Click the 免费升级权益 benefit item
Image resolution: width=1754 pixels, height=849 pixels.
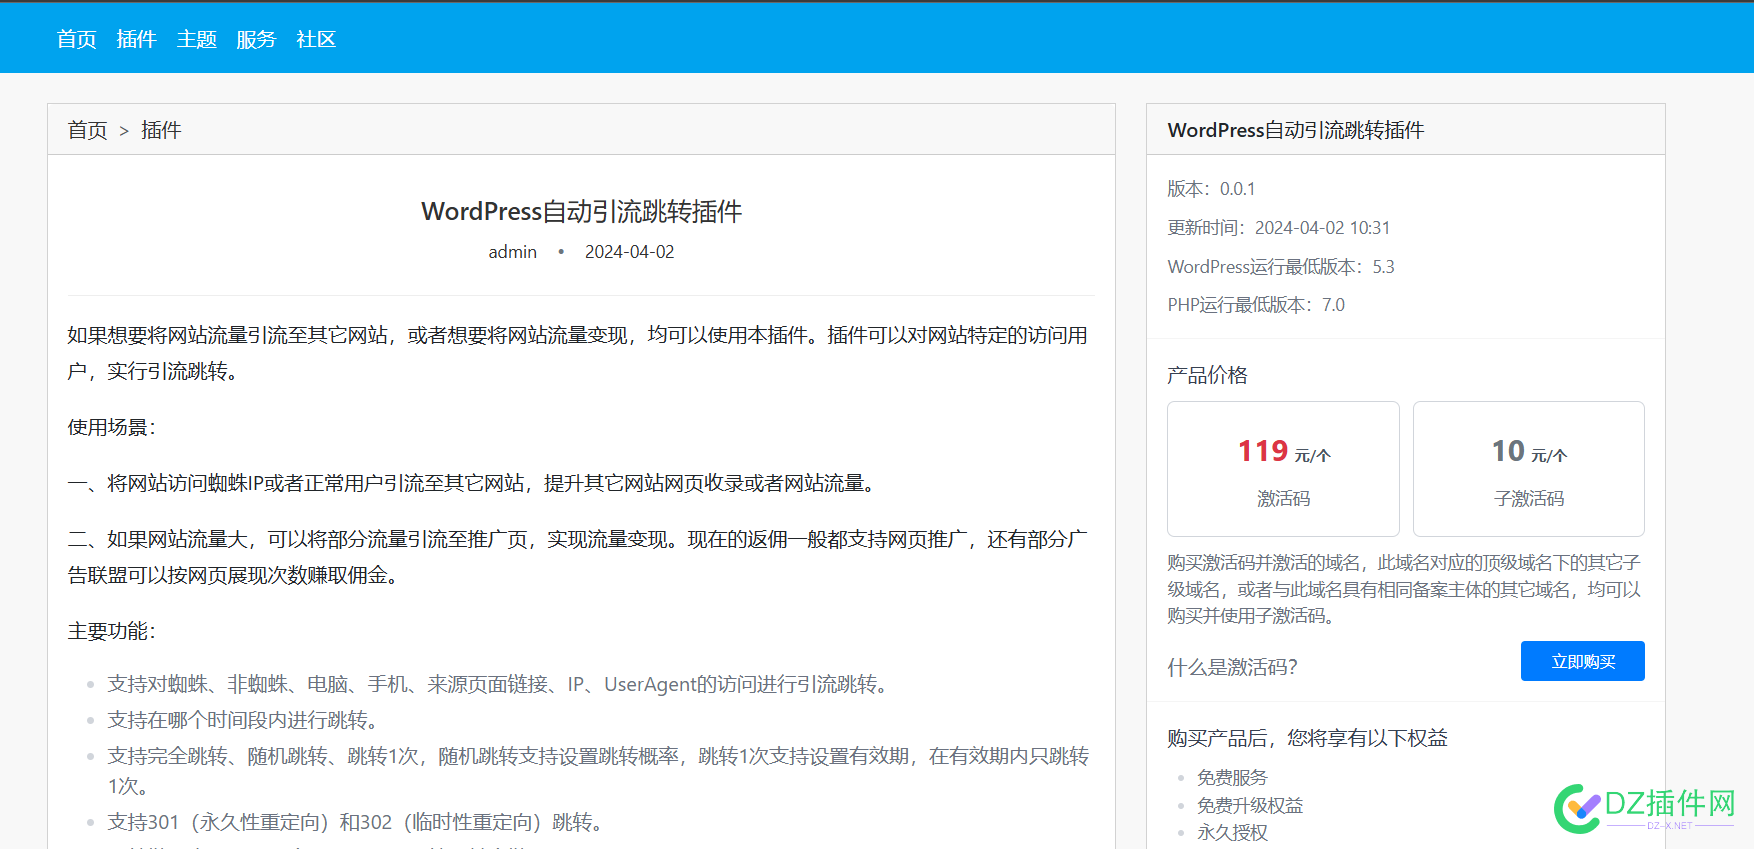pos(1250,805)
